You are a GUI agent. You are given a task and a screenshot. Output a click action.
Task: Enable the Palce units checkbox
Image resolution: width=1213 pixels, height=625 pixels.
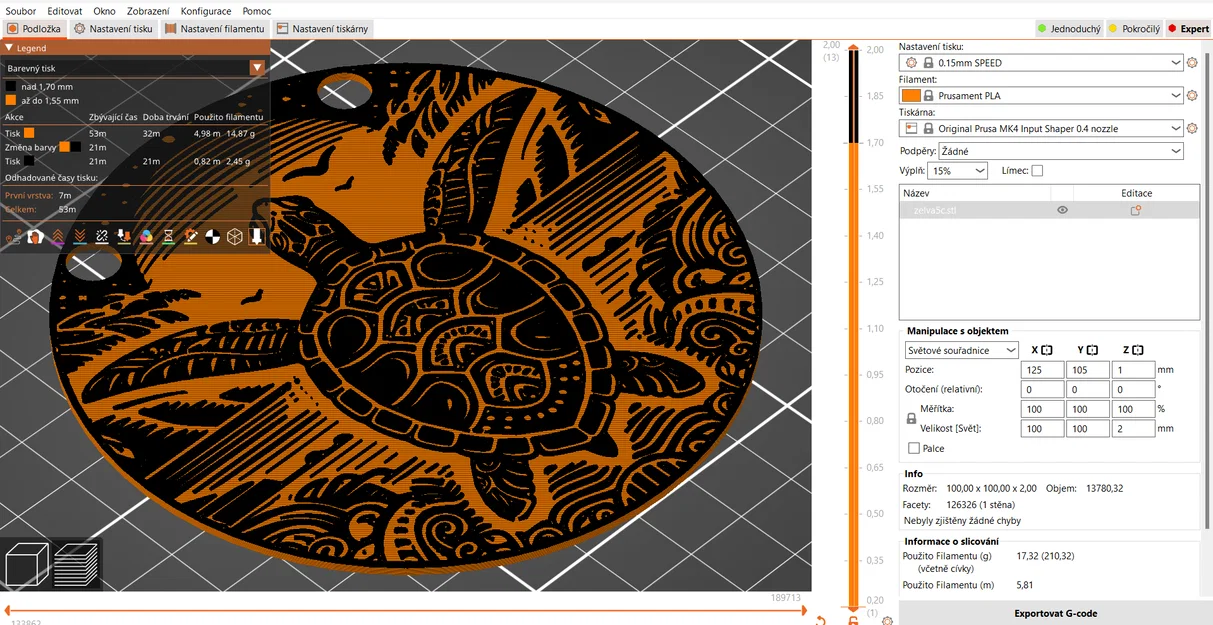tap(914, 448)
